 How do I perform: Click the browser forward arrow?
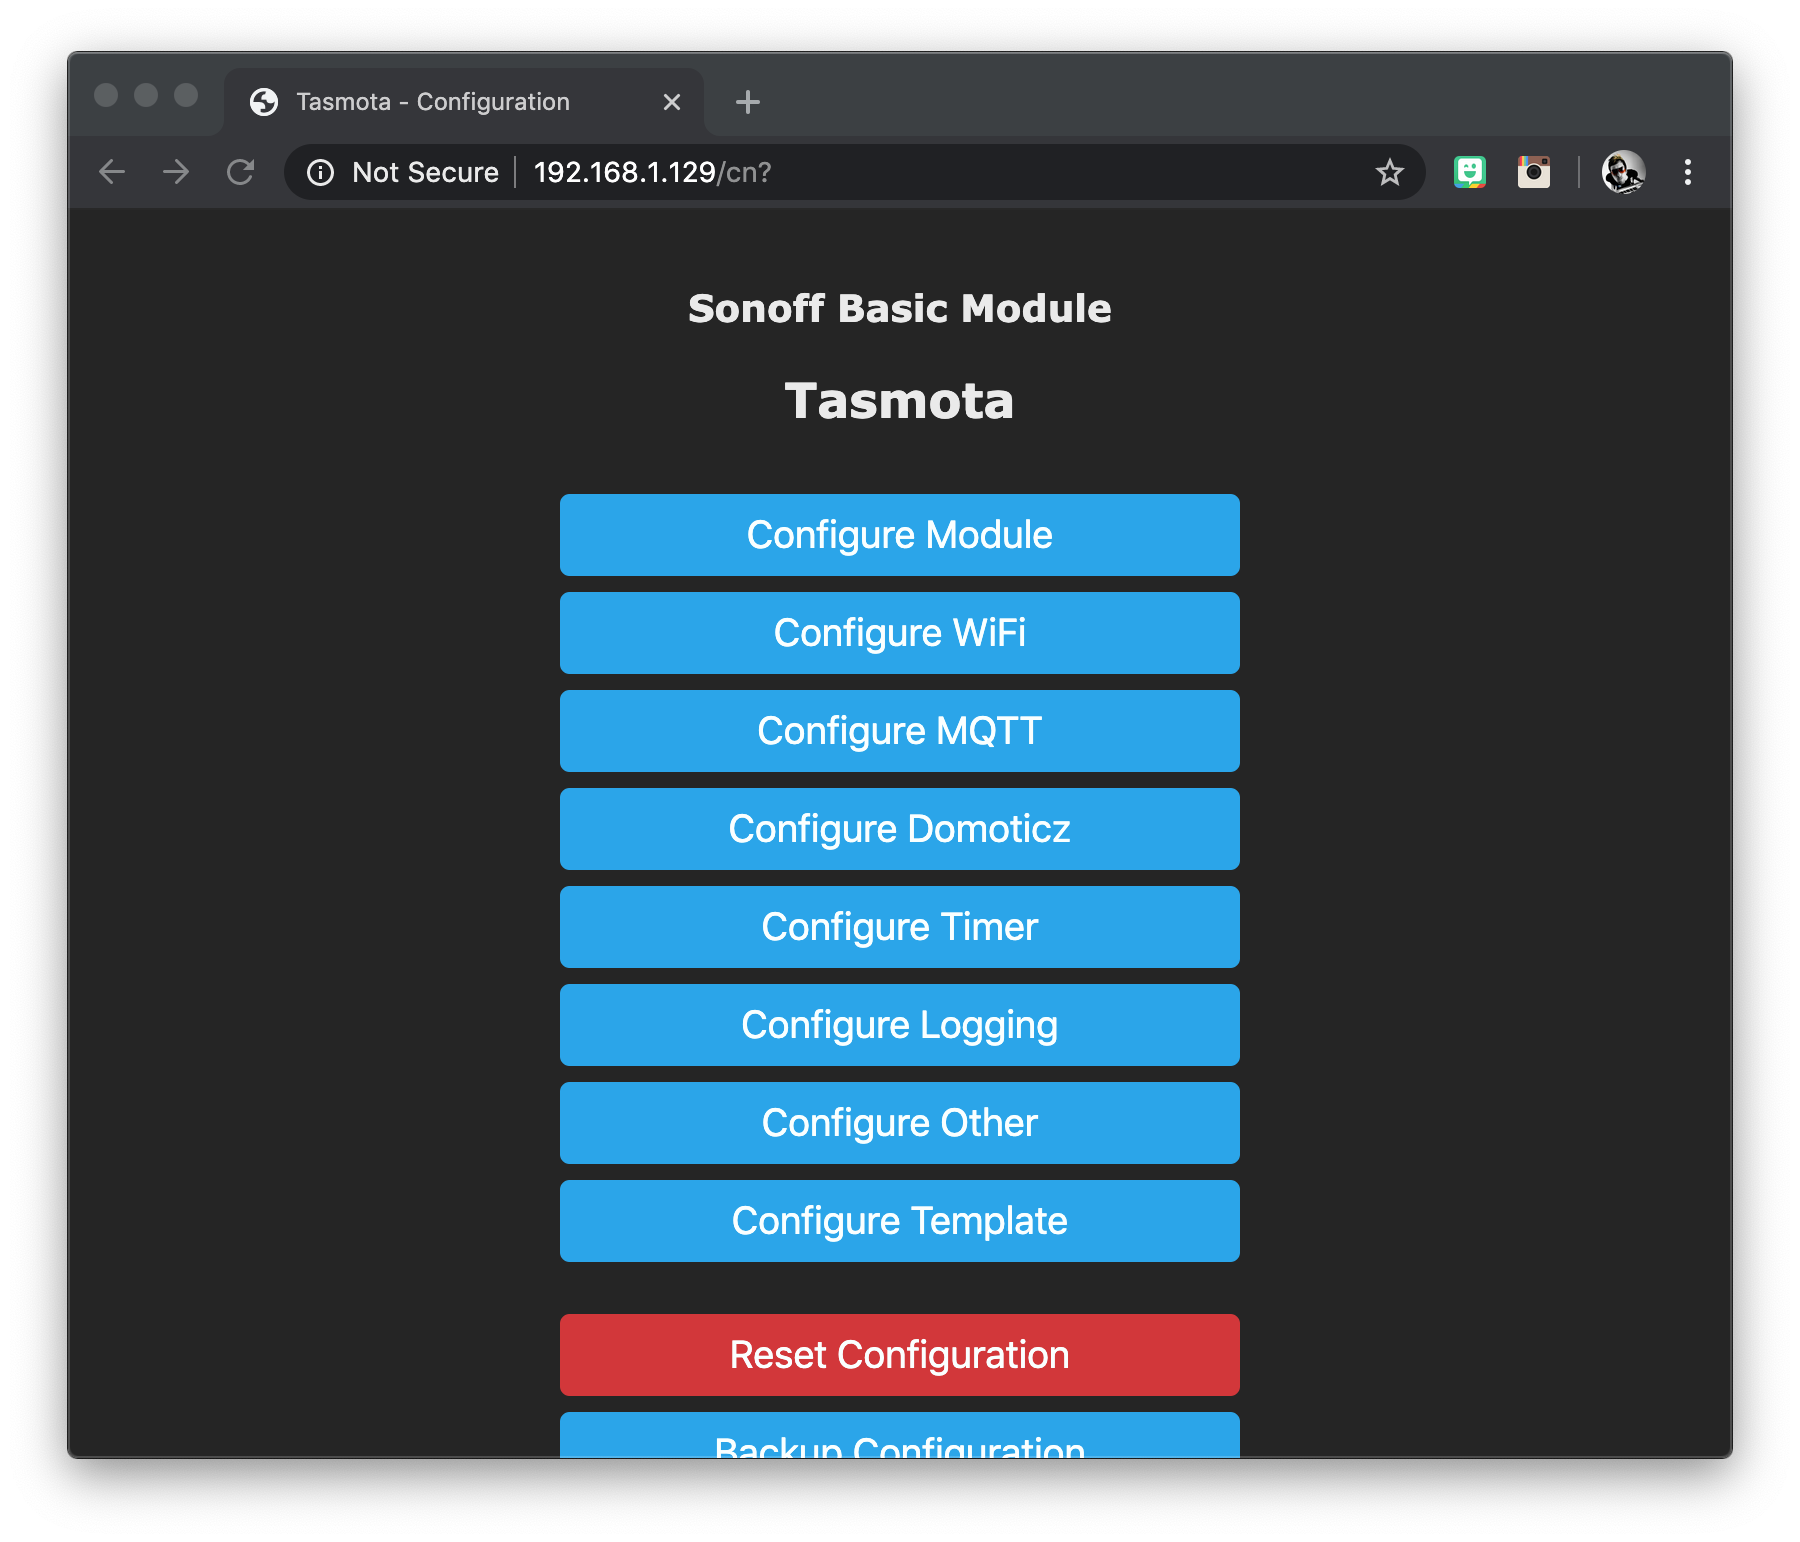click(x=176, y=172)
